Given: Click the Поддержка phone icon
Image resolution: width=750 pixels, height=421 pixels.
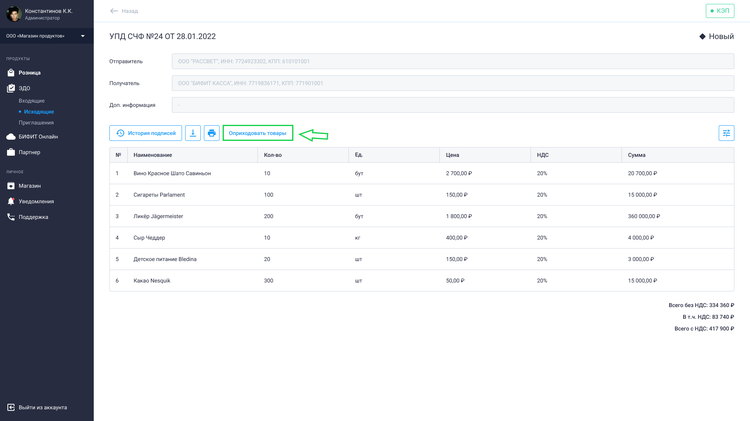Looking at the screenshot, I should tap(11, 217).
